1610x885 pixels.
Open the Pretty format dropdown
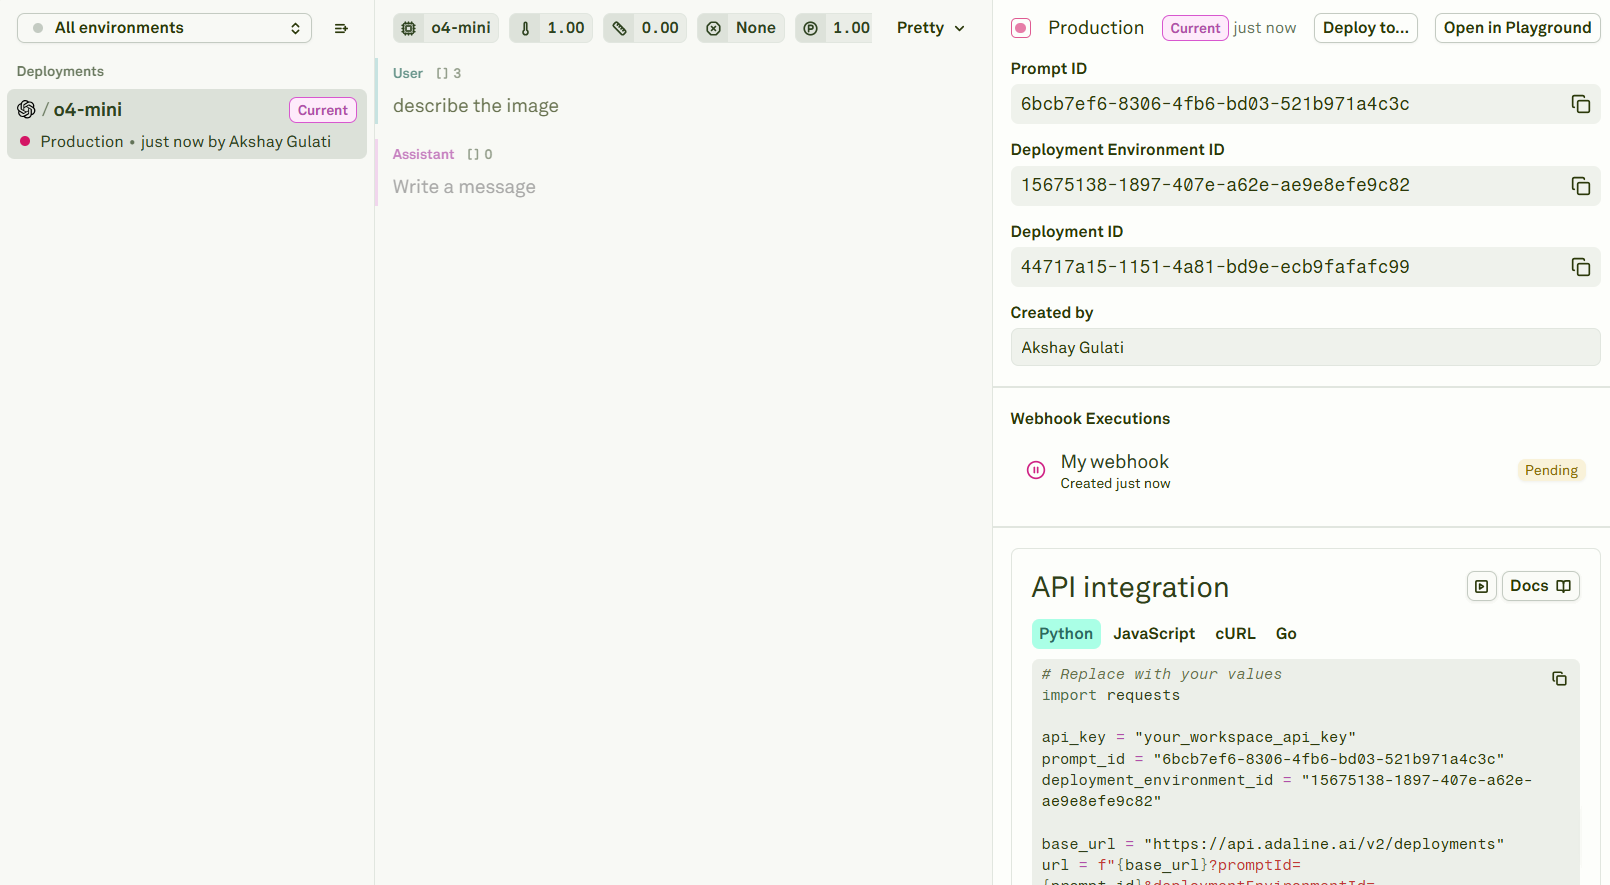[930, 28]
